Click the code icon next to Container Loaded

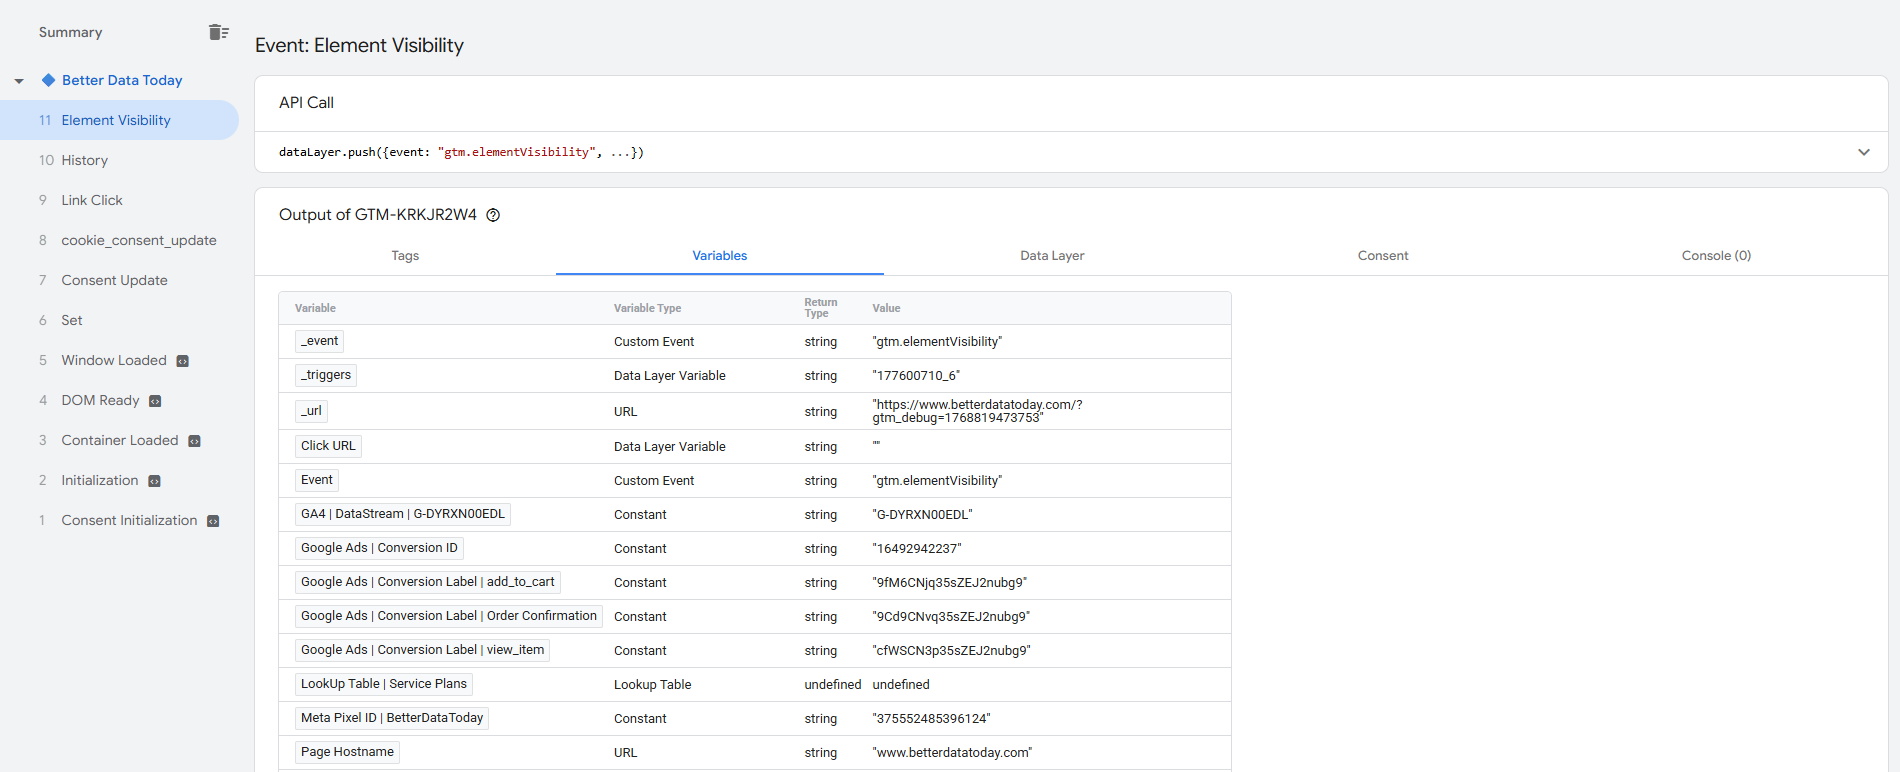click(x=194, y=441)
